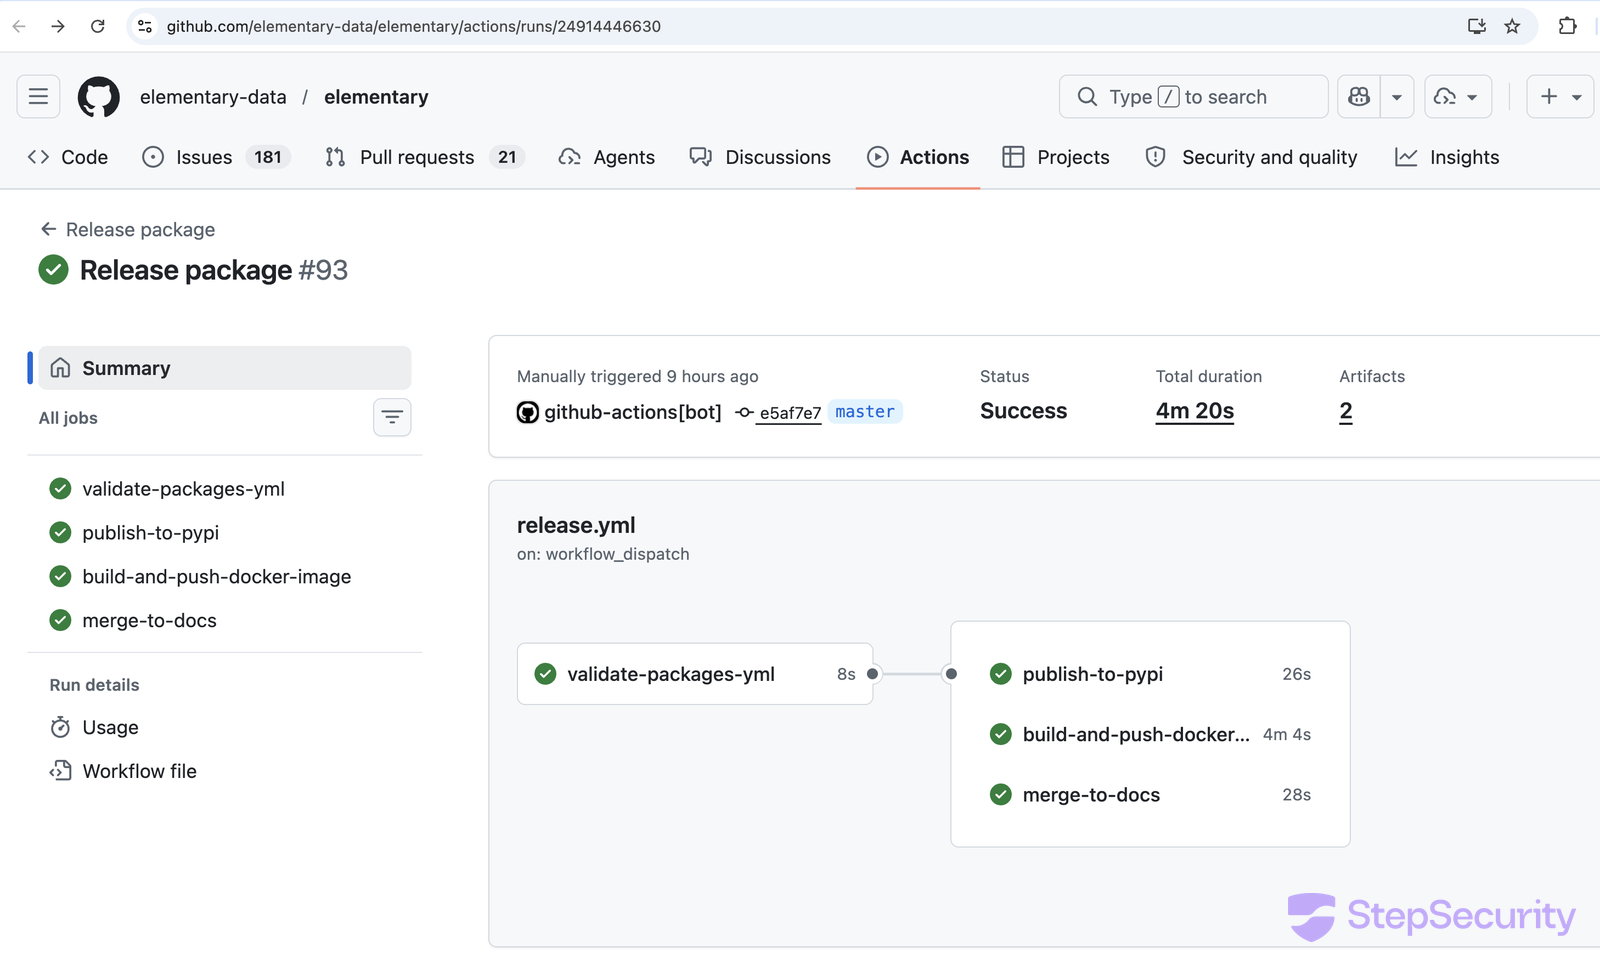Reload the page with refresh icon
The image size is (1600, 966).
pyautogui.click(x=97, y=26)
